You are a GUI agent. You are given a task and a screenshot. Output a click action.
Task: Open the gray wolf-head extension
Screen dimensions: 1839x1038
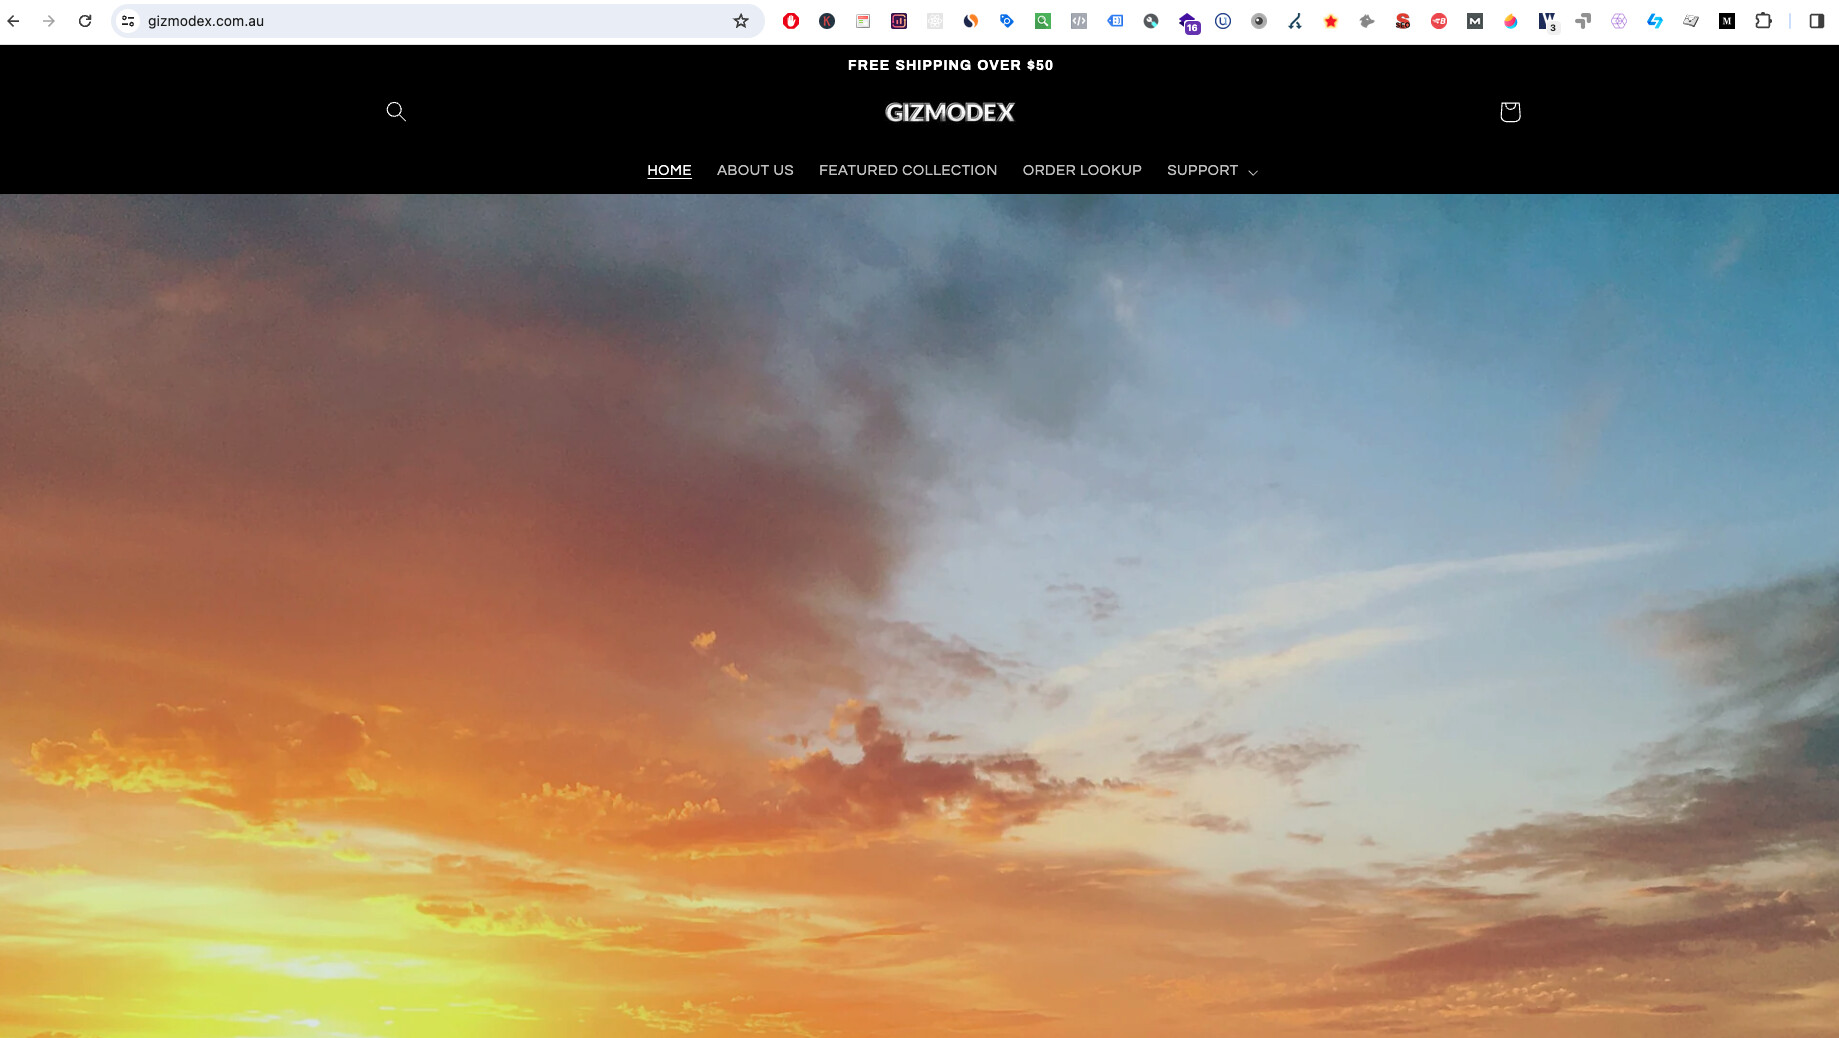click(x=1367, y=21)
